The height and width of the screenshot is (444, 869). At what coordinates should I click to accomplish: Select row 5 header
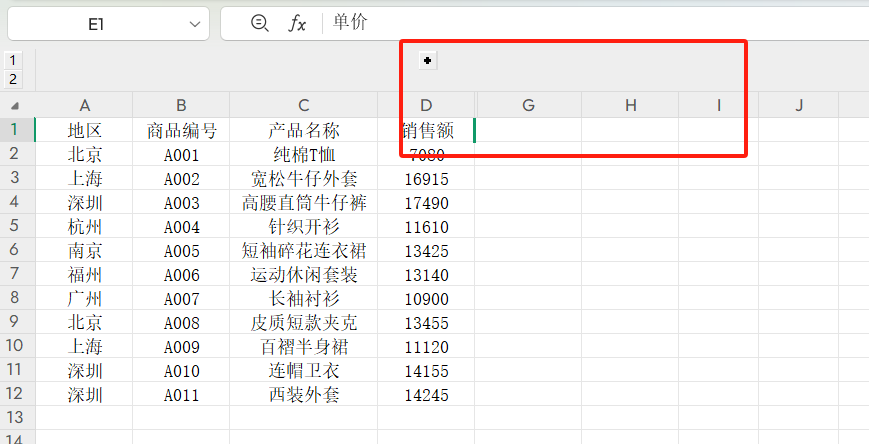point(15,227)
